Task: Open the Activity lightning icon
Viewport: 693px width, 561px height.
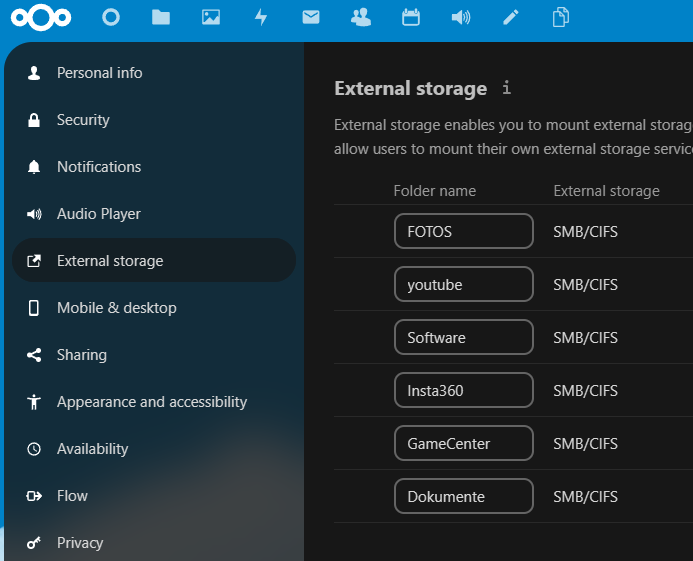Action: 261,18
